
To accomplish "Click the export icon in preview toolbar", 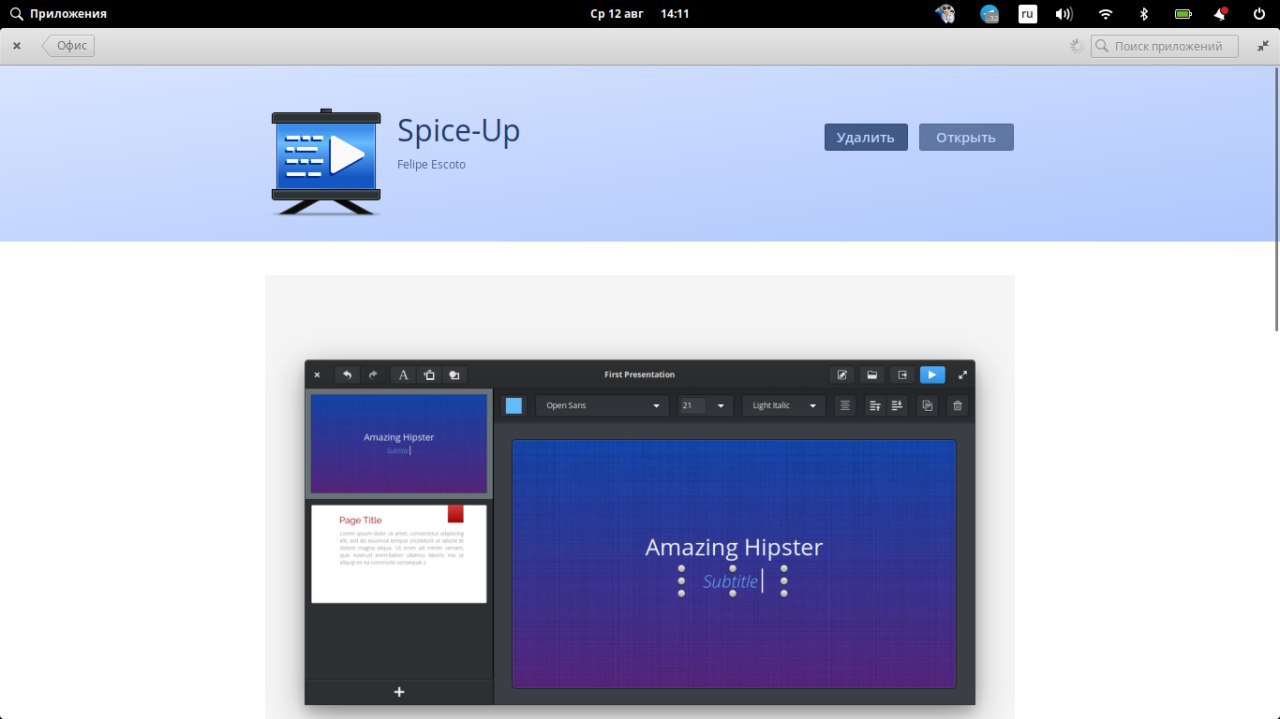I will point(902,375).
